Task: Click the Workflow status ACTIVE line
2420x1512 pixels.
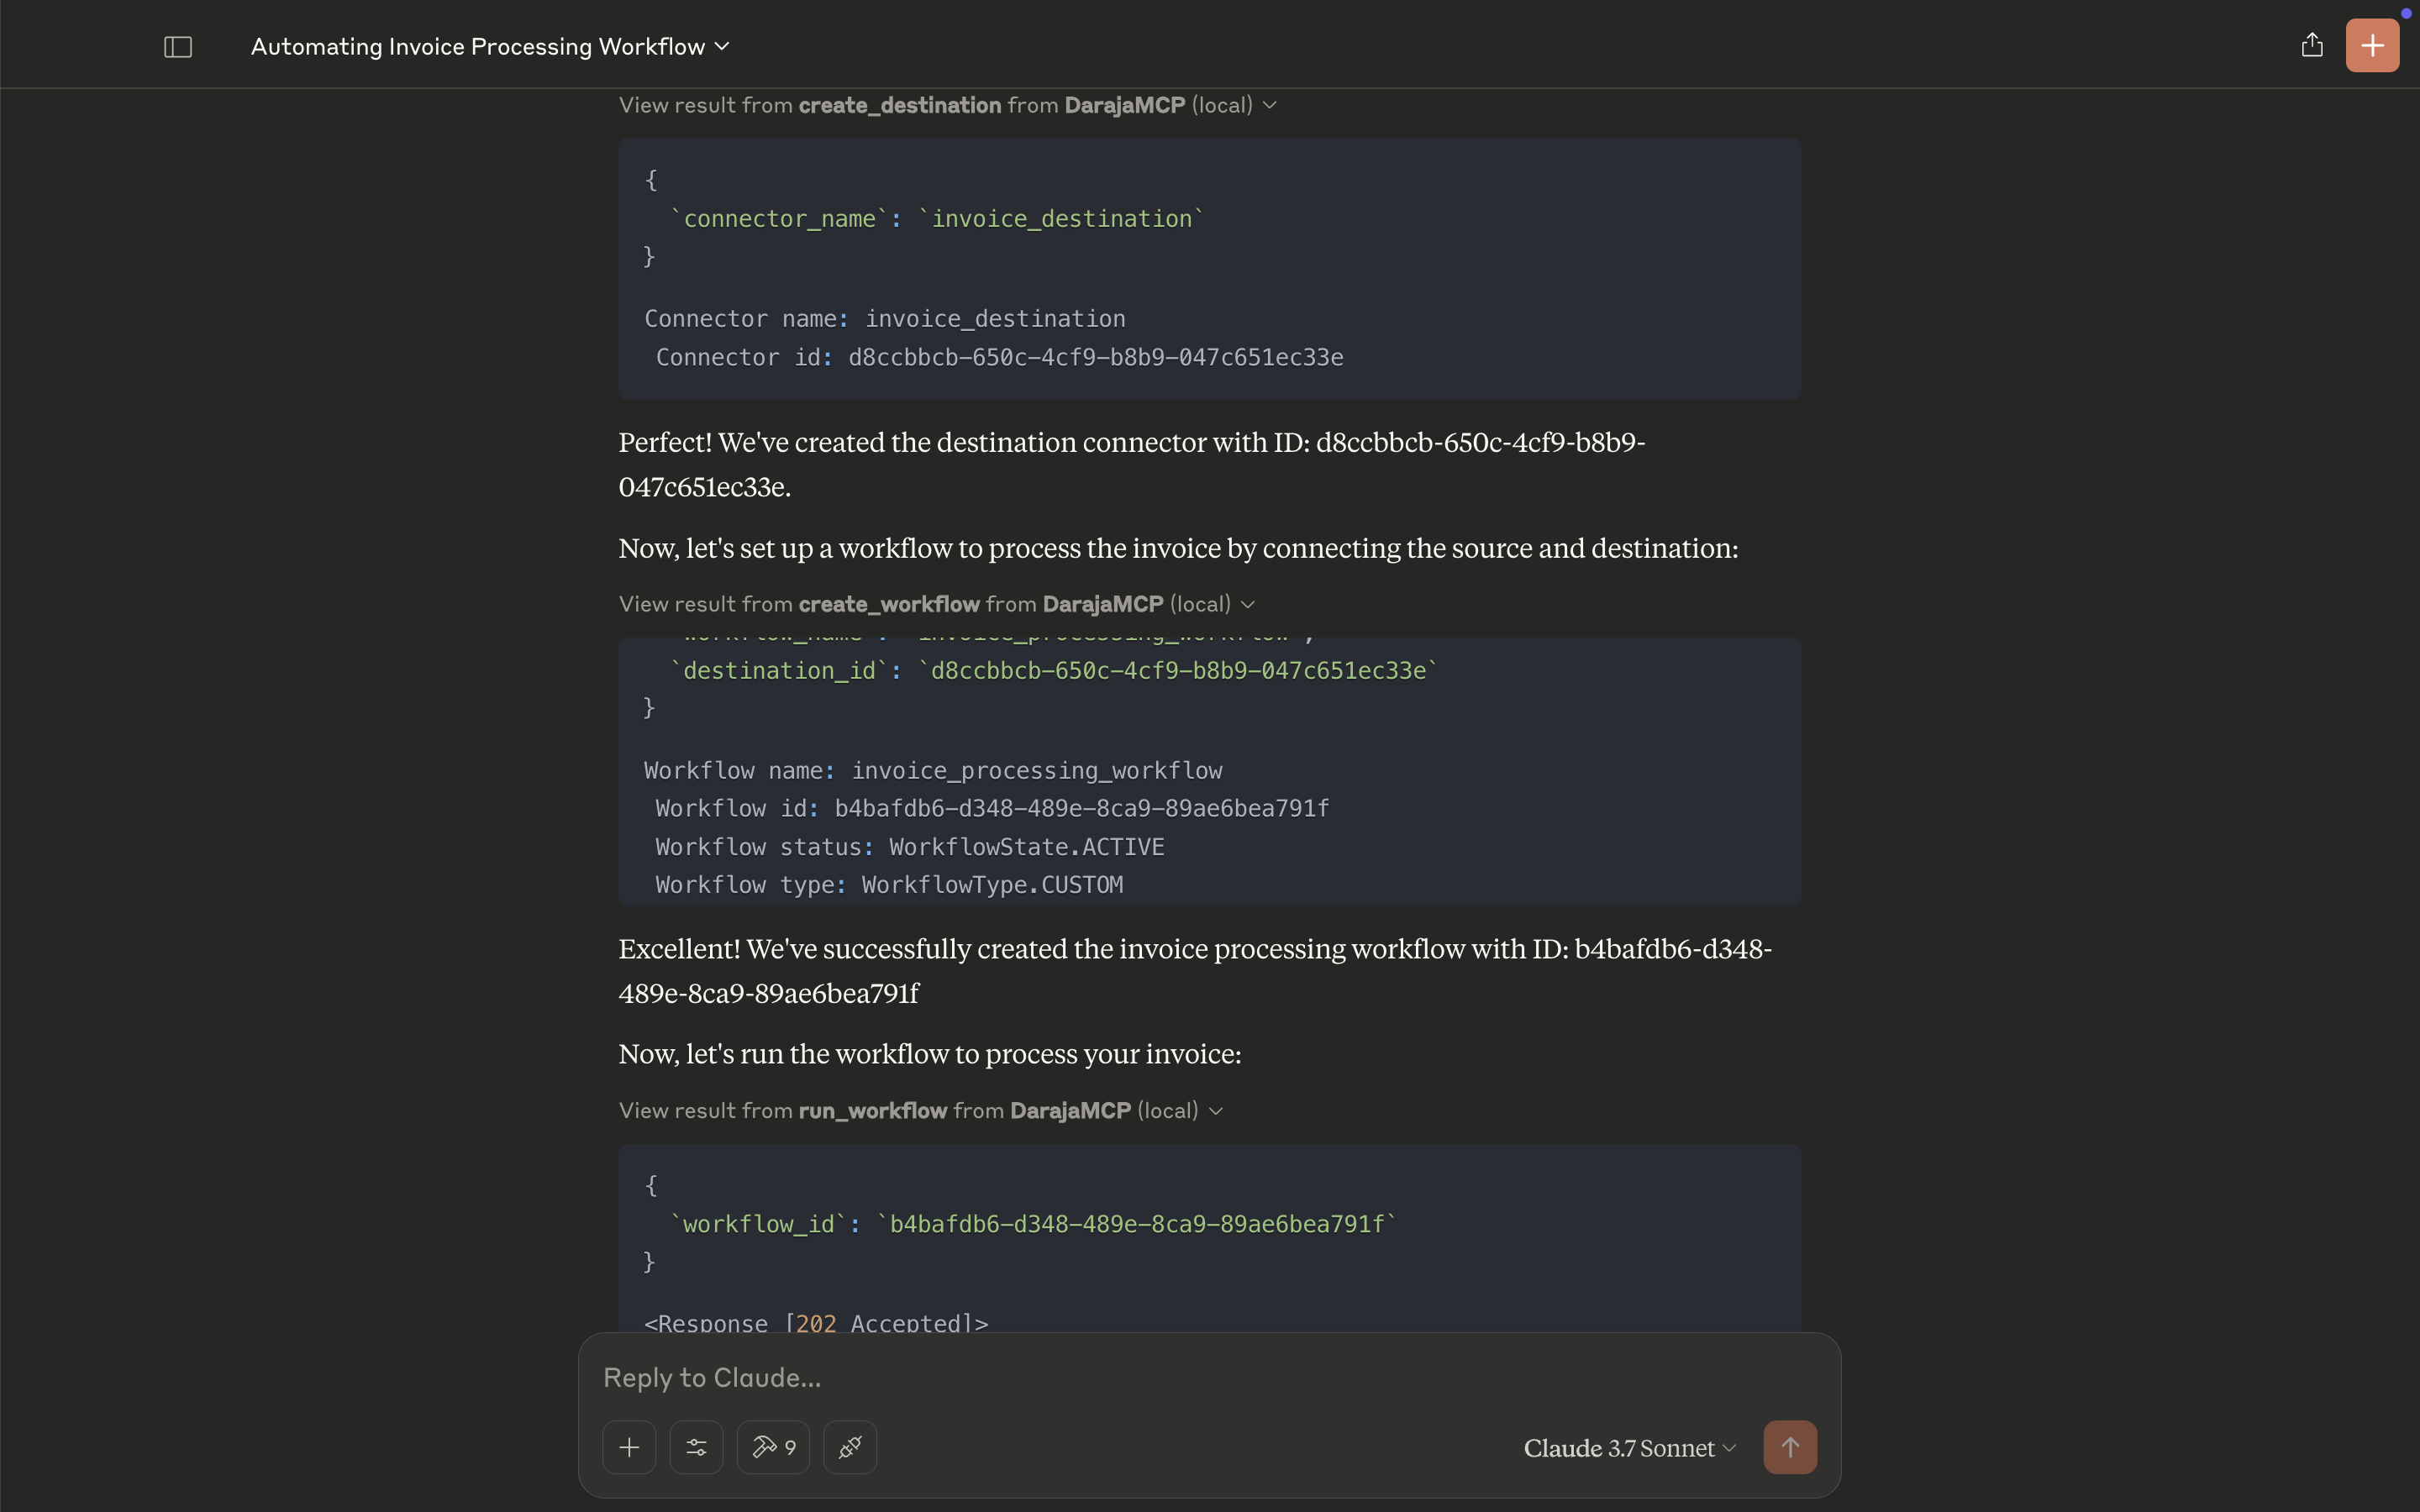Action: pyautogui.click(x=909, y=847)
